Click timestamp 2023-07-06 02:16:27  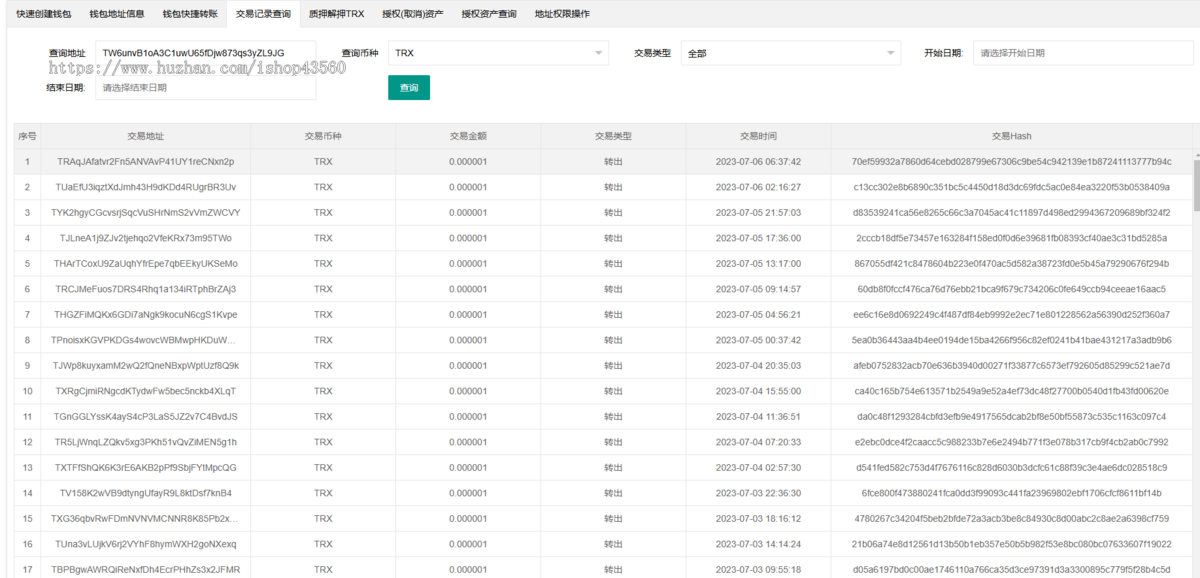coord(758,187)
